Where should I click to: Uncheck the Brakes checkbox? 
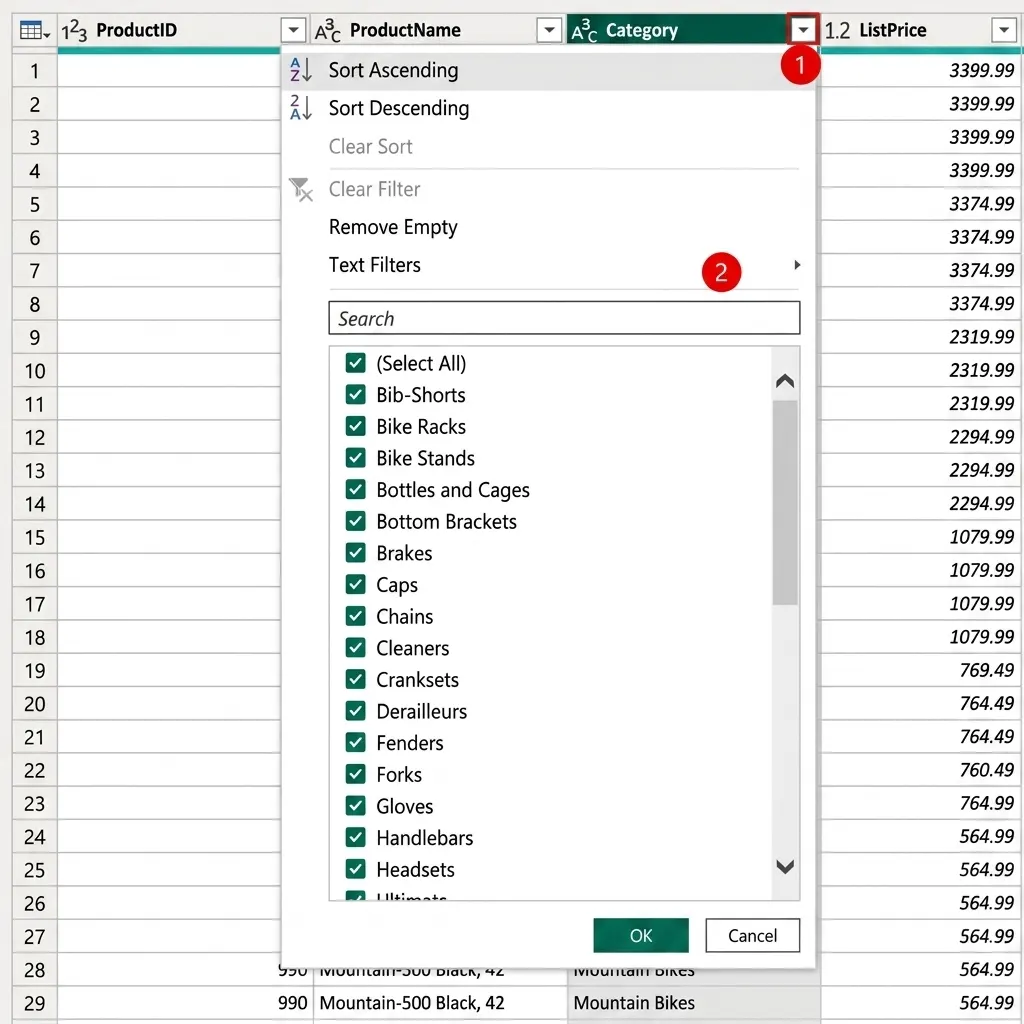356,552
